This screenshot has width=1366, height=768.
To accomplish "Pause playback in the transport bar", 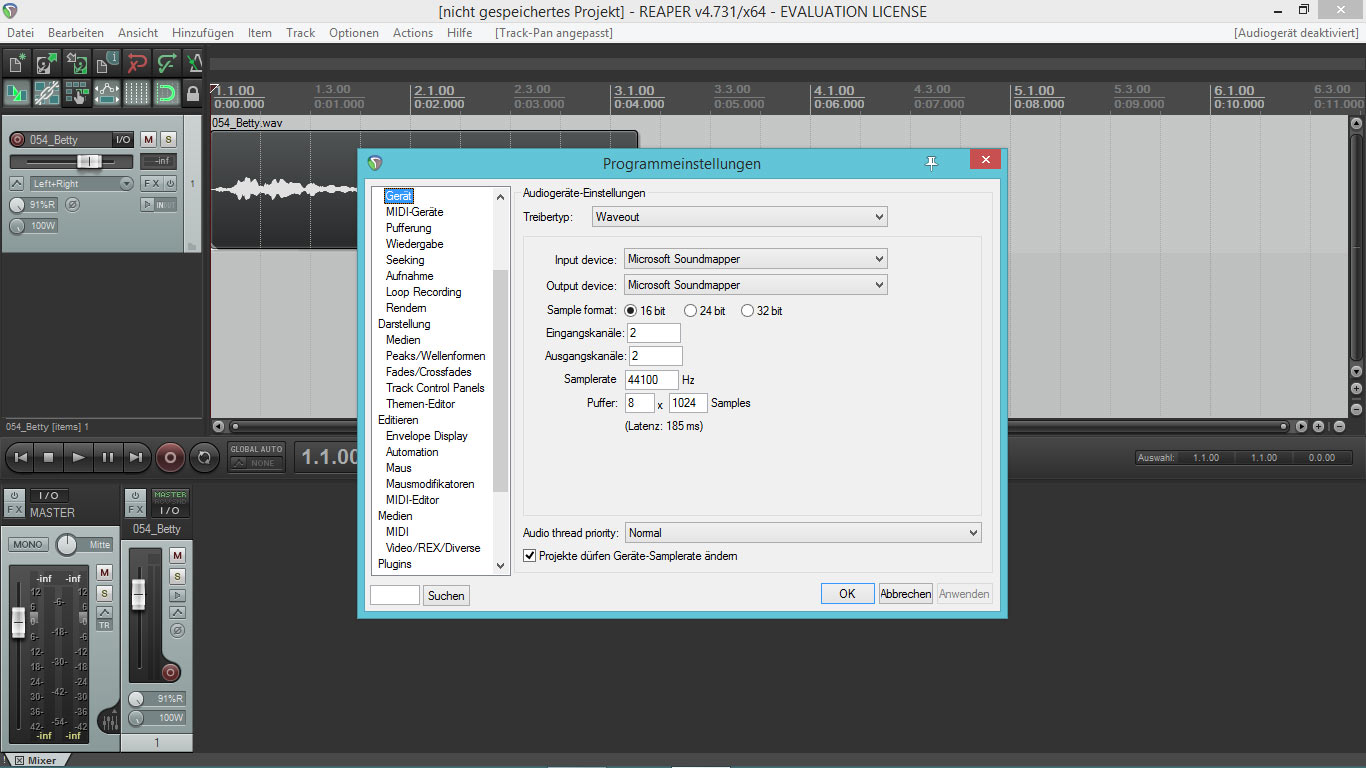I will click(x=107, y=457).
